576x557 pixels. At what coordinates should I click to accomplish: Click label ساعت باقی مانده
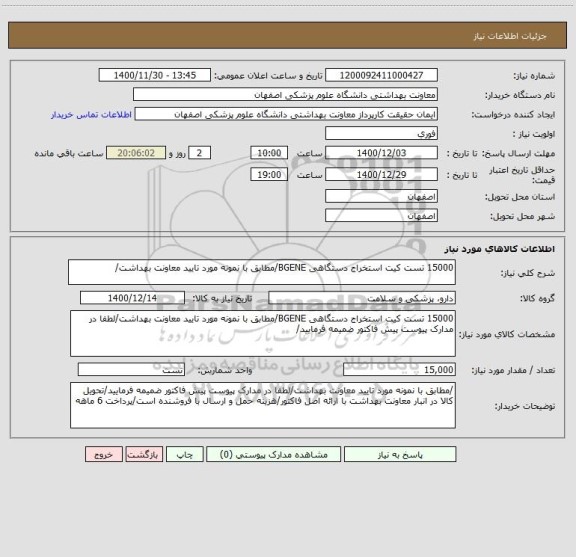coord(69,153)
